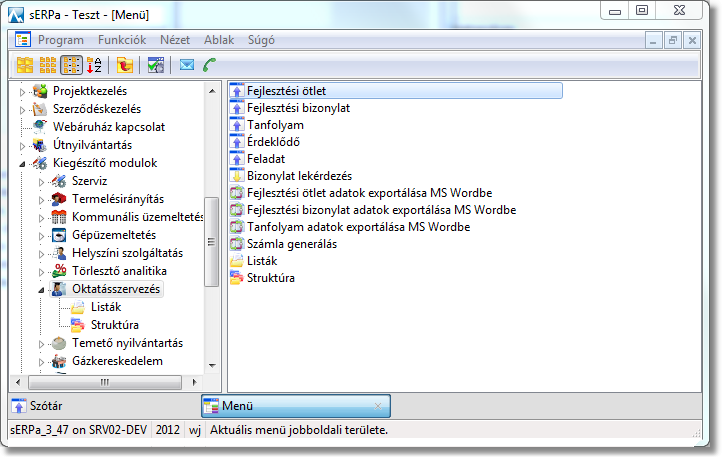The width and height of the screenshot is (722, 459).
Task: Click the Számla generálás icon
Action: point(237,244)
